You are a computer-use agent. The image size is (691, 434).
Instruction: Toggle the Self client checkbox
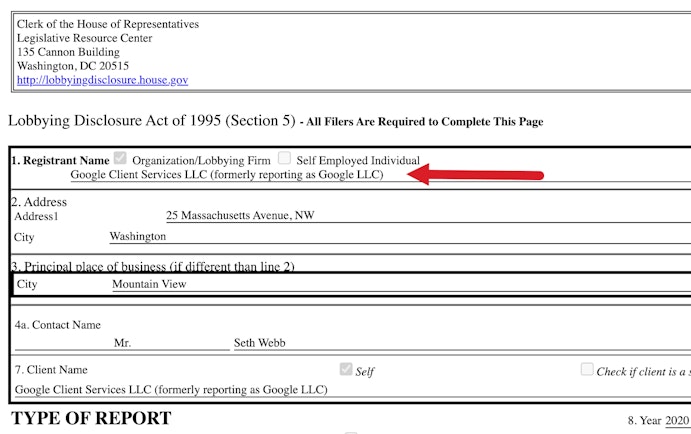click(x=346, y=369)
